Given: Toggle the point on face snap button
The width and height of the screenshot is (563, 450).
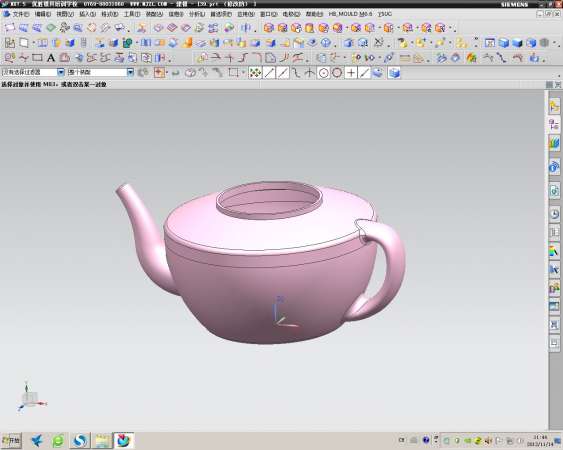Looking at the screenshot, I should tap(378, 73).
